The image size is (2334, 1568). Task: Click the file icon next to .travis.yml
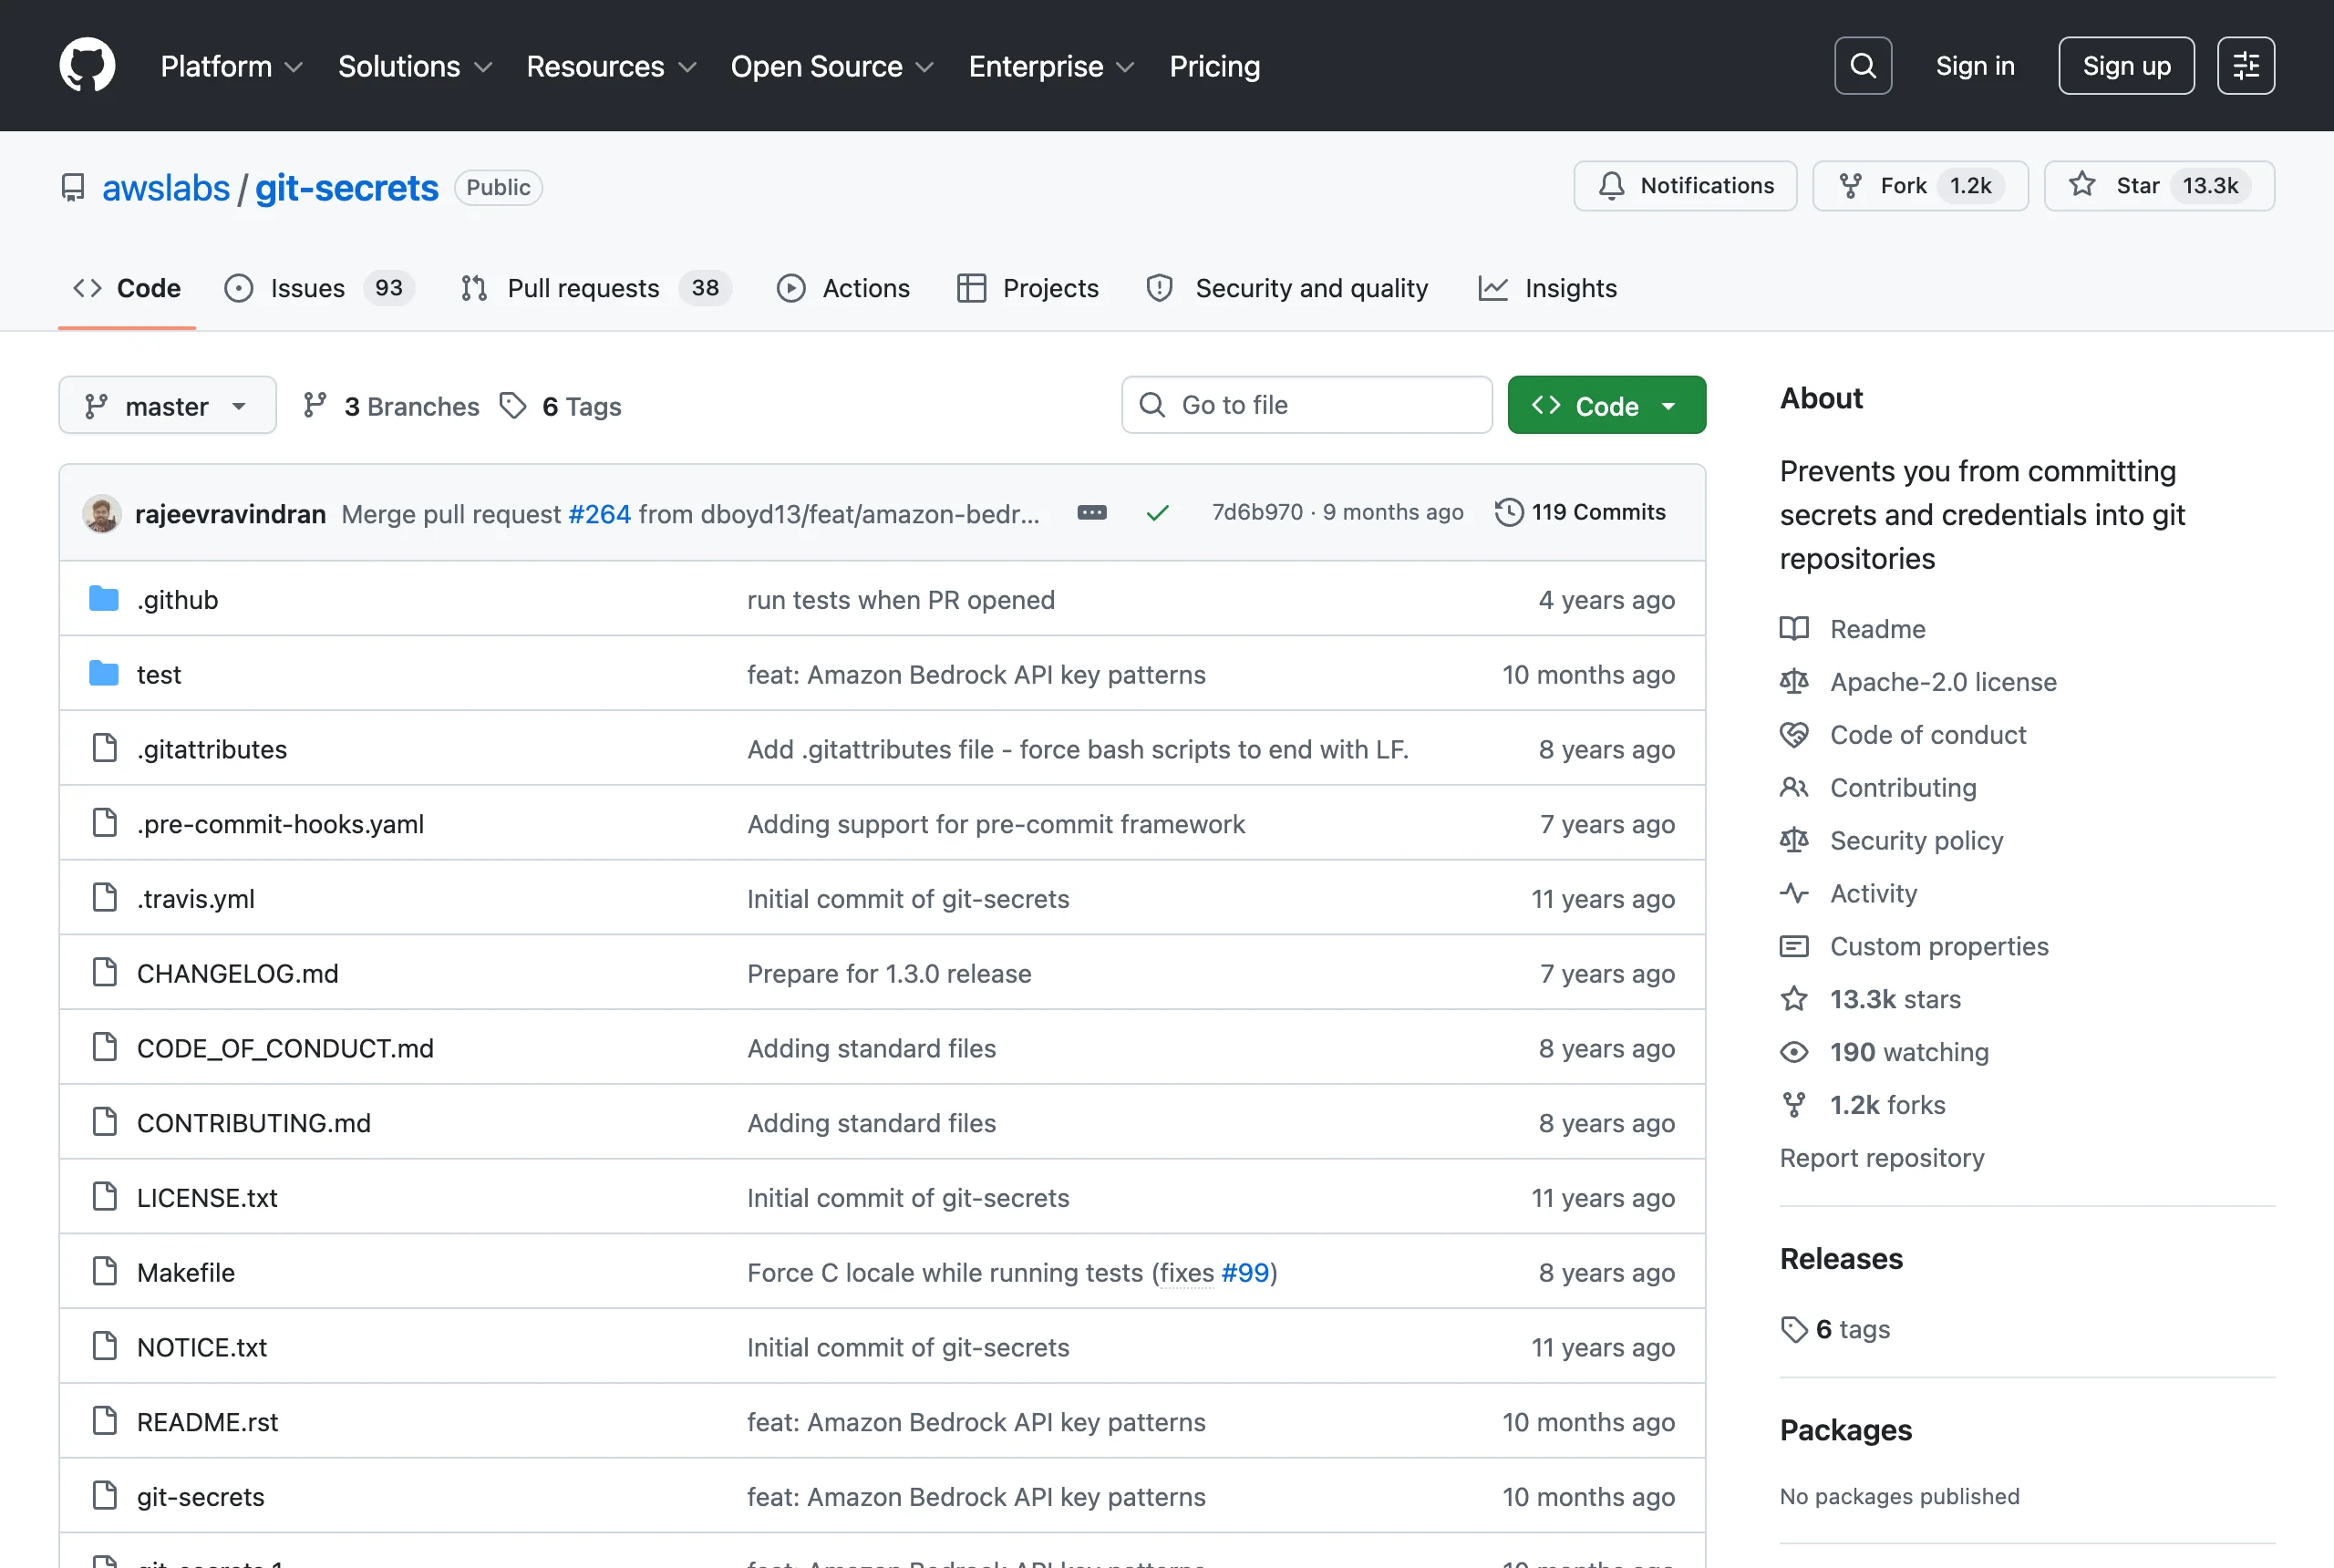pyautogui.click(x=104, y=898)
